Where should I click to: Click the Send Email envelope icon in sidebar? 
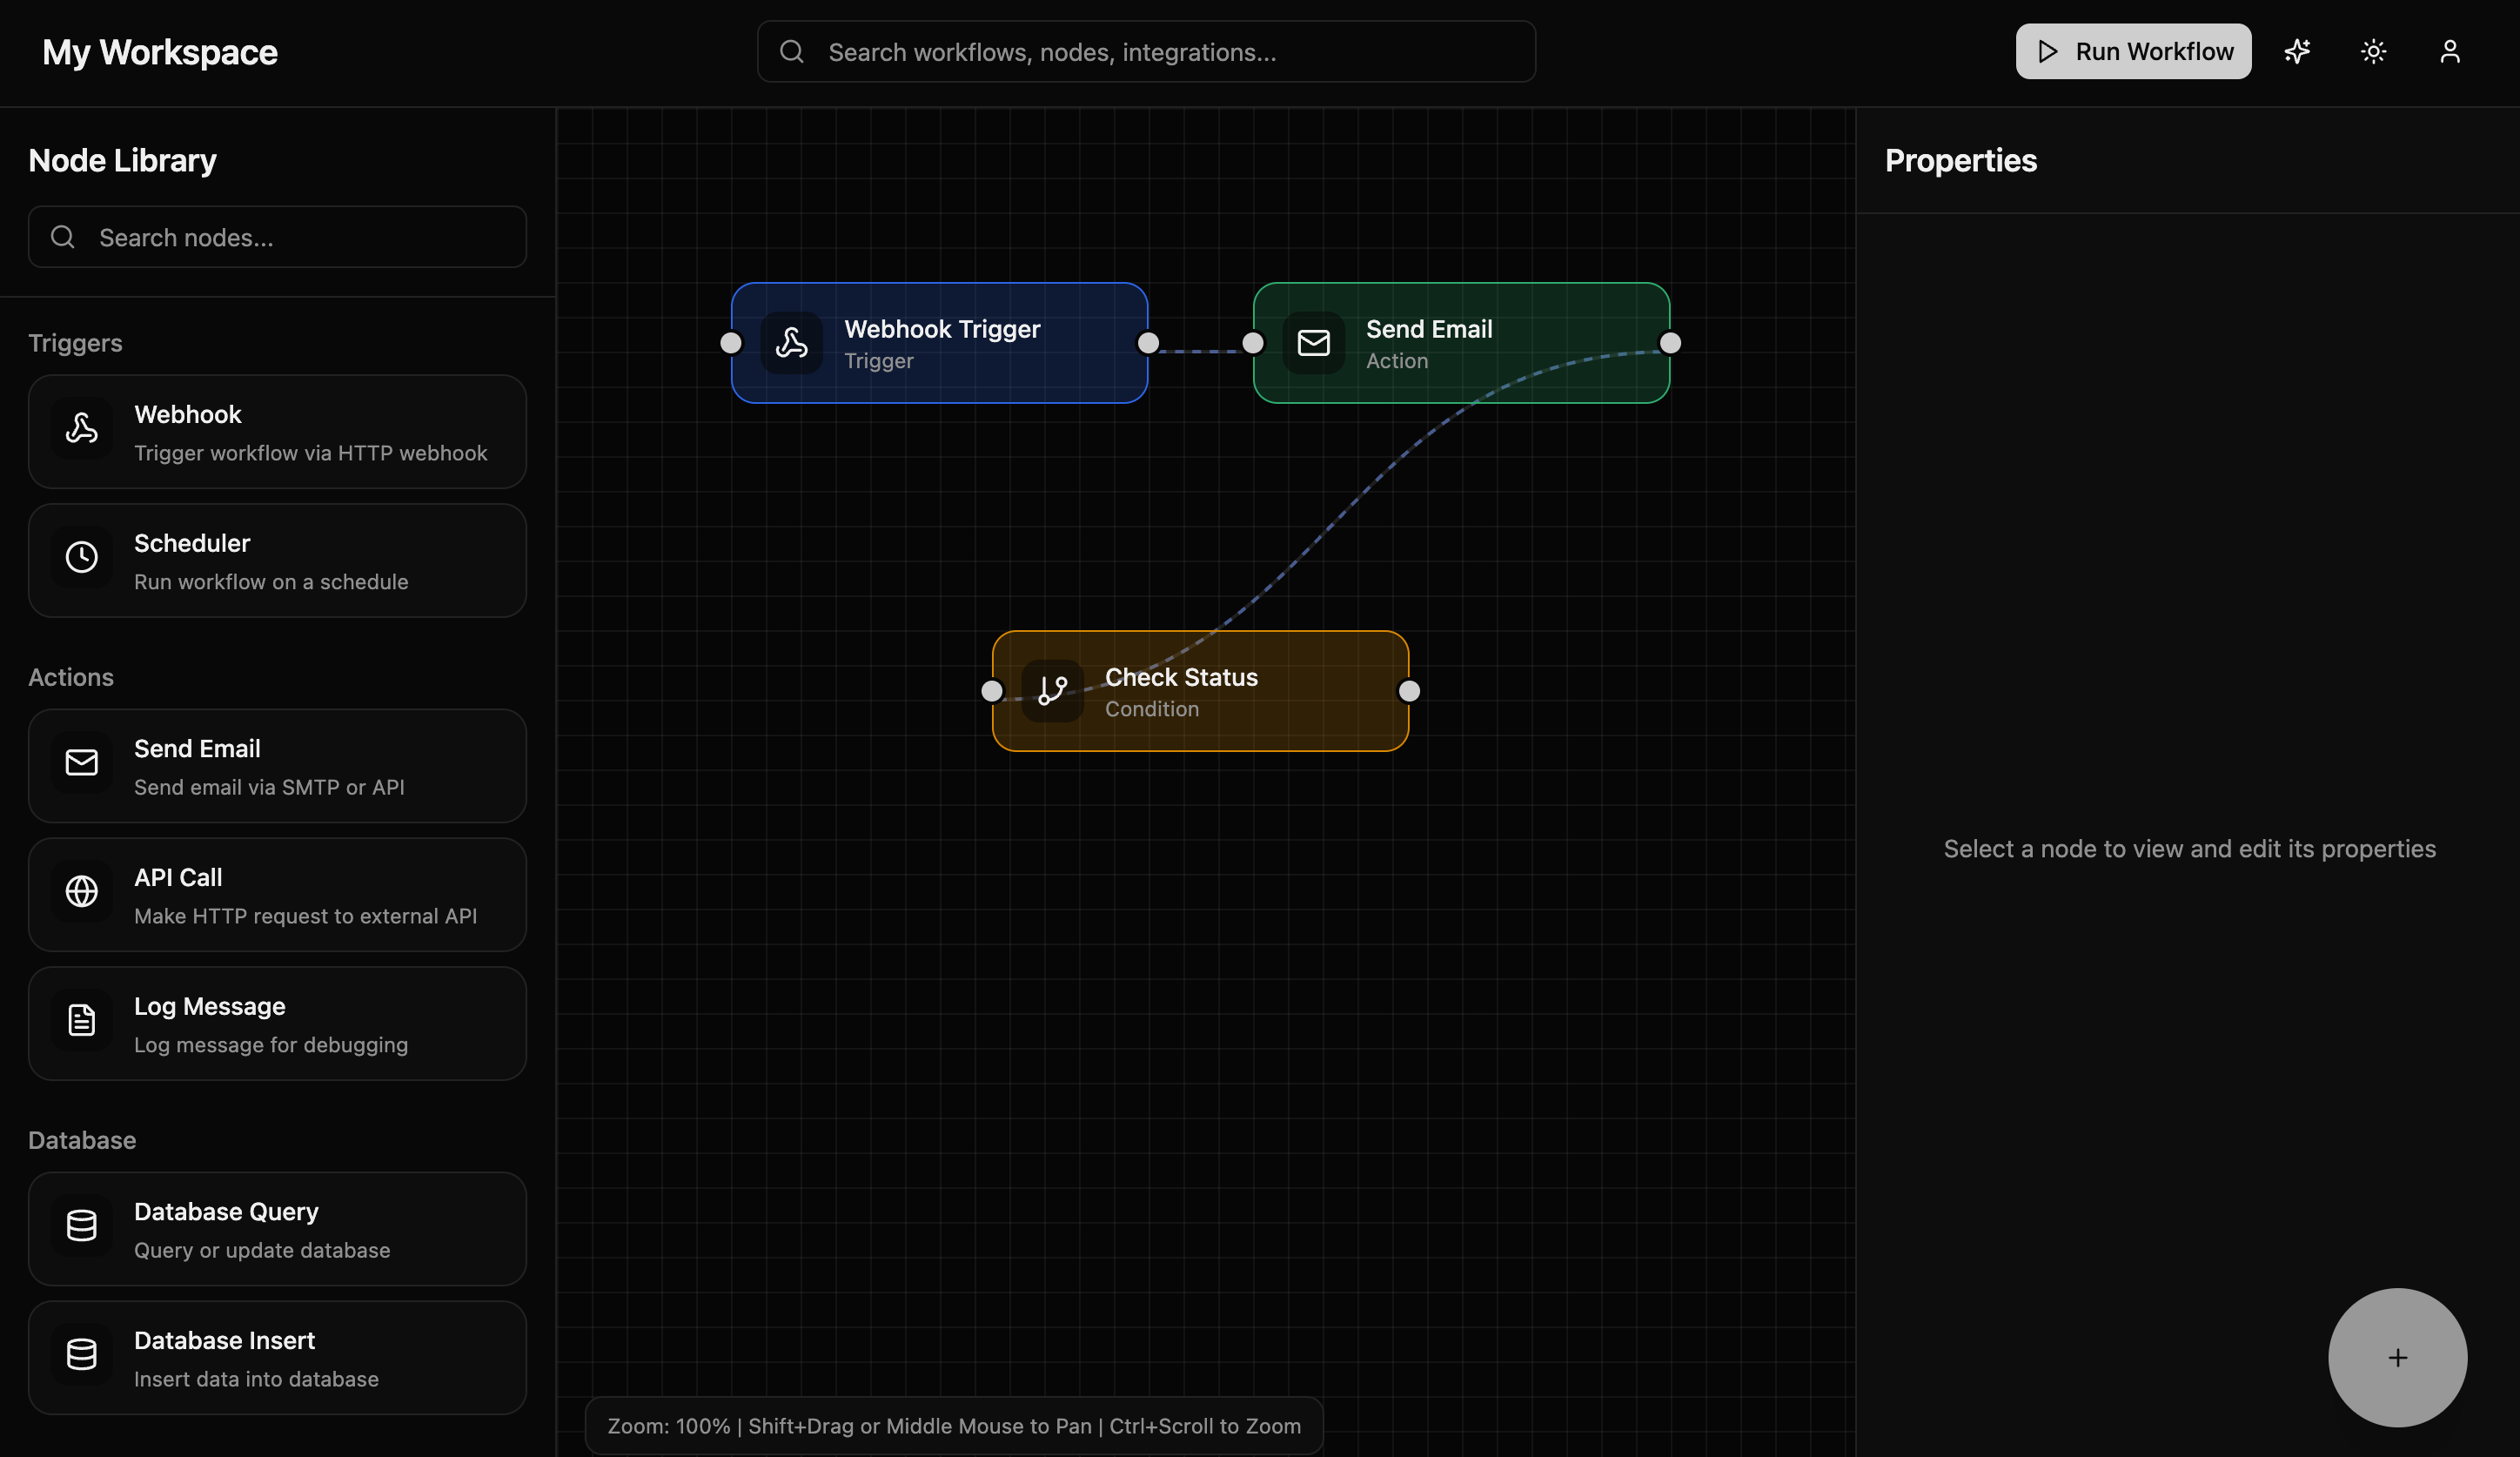coord(81,763)
